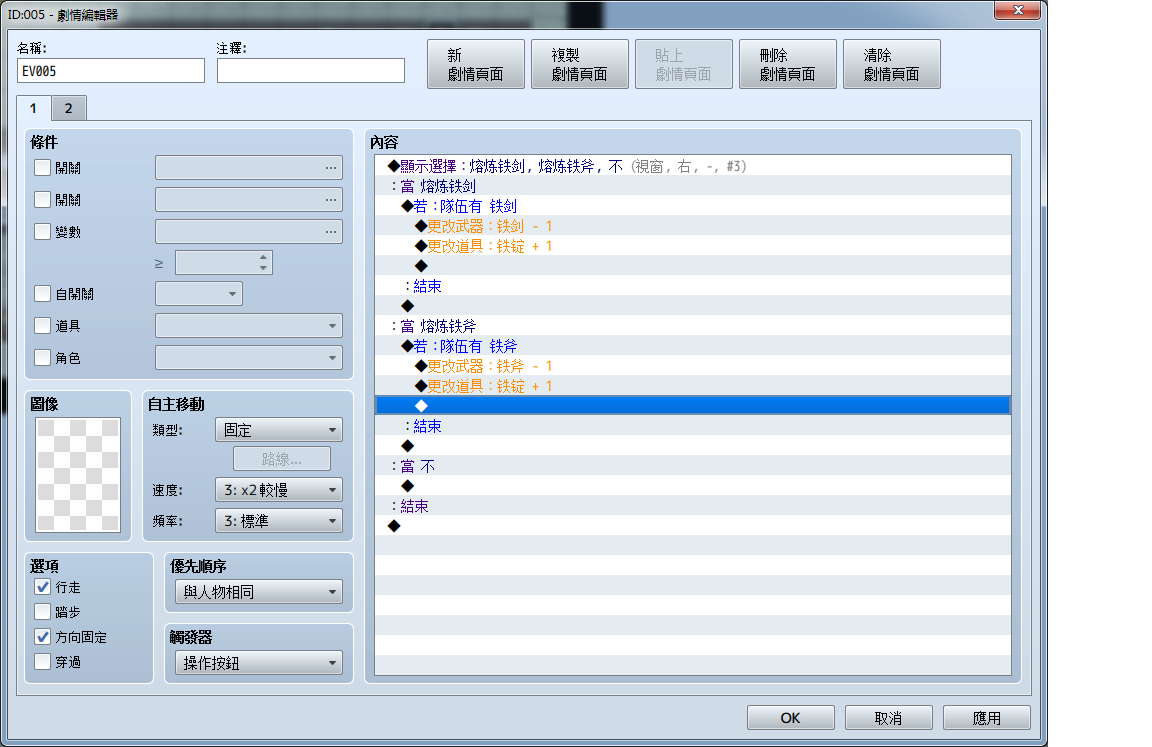
Task: Select the 更改武器：铁斧 - 1 line
Action: coord(693,366)
